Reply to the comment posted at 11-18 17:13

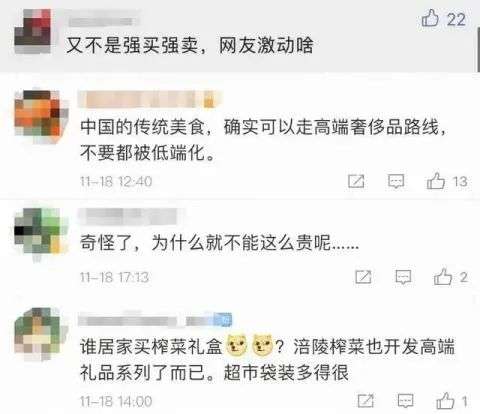click(403, 277)
